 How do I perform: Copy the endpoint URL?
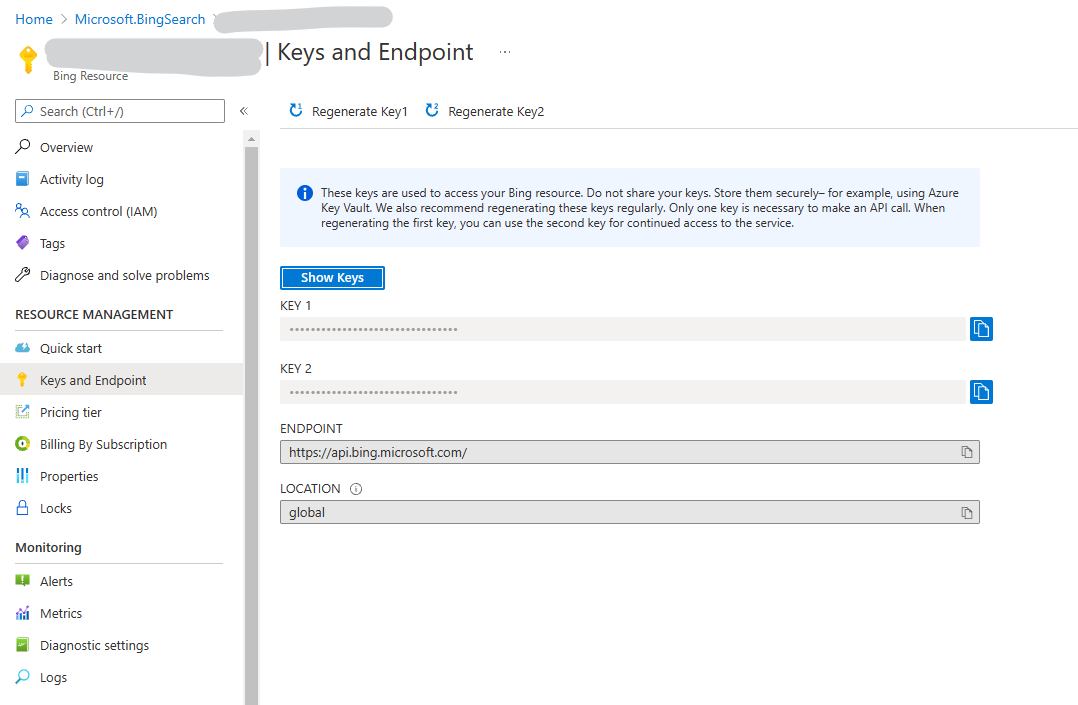[x=966, y=452]
